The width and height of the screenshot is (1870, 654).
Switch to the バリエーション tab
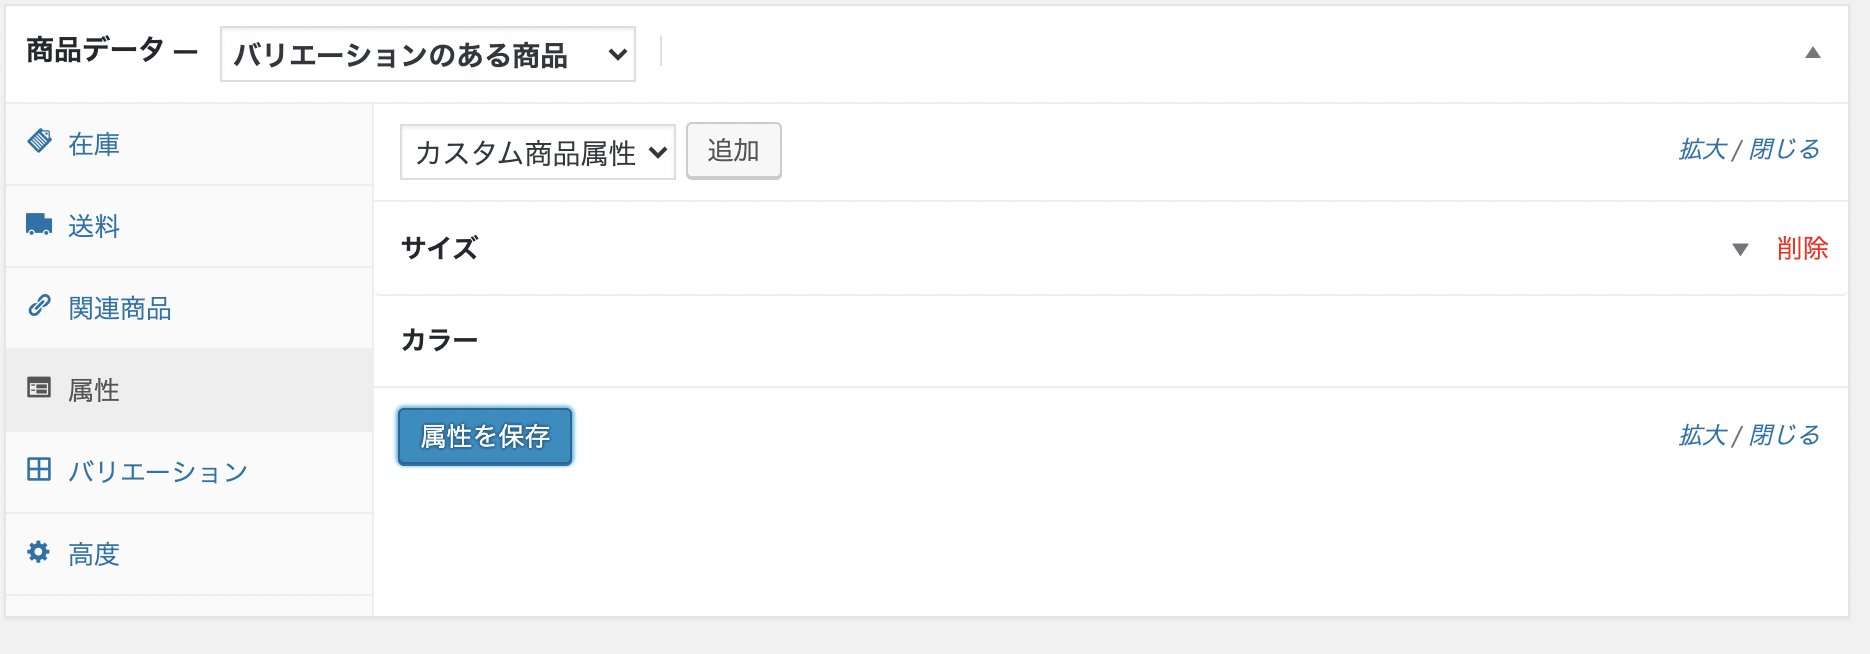[158, 472]
